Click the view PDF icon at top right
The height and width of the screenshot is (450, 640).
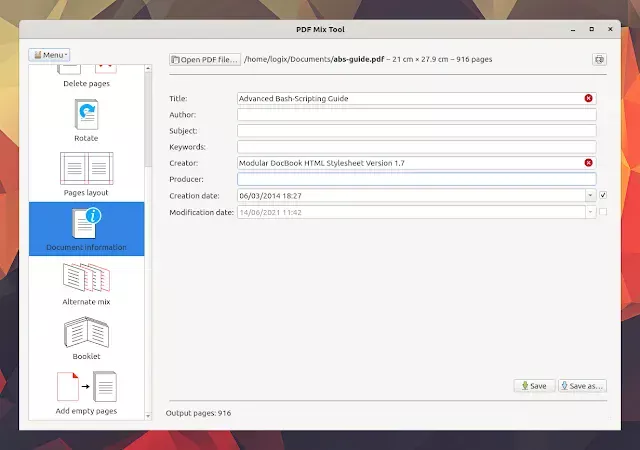click(x=599, y=60)
